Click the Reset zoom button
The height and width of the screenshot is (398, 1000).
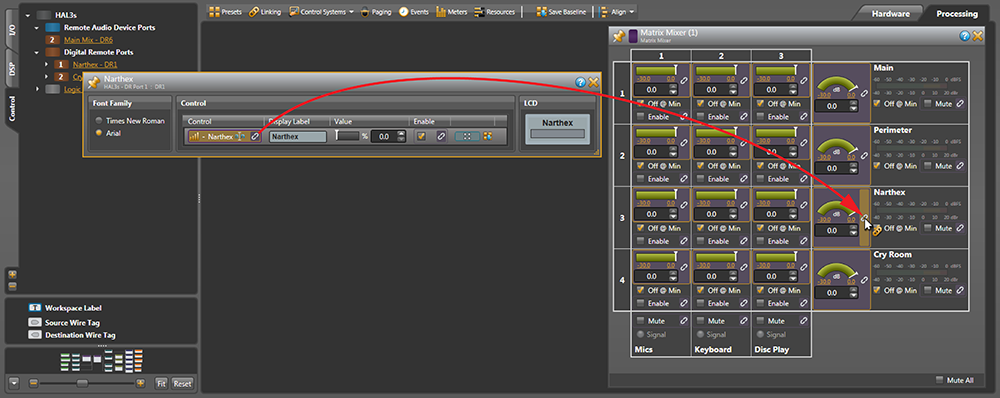pos(182,383)
